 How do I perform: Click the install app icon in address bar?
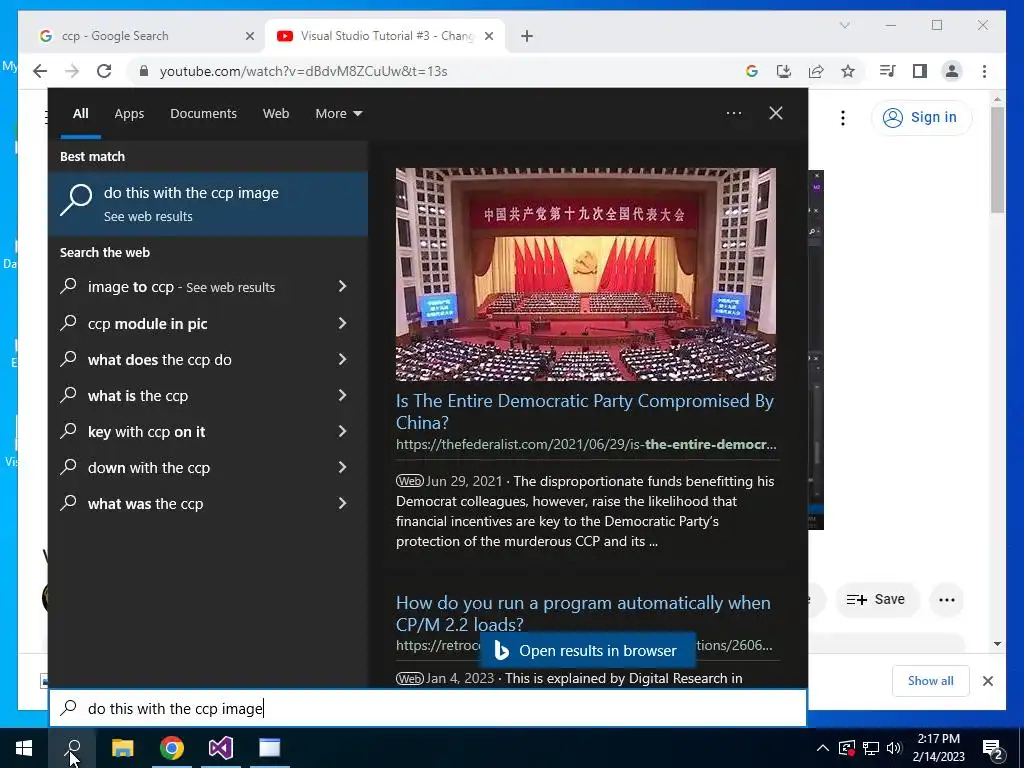(x=784, y=71)
